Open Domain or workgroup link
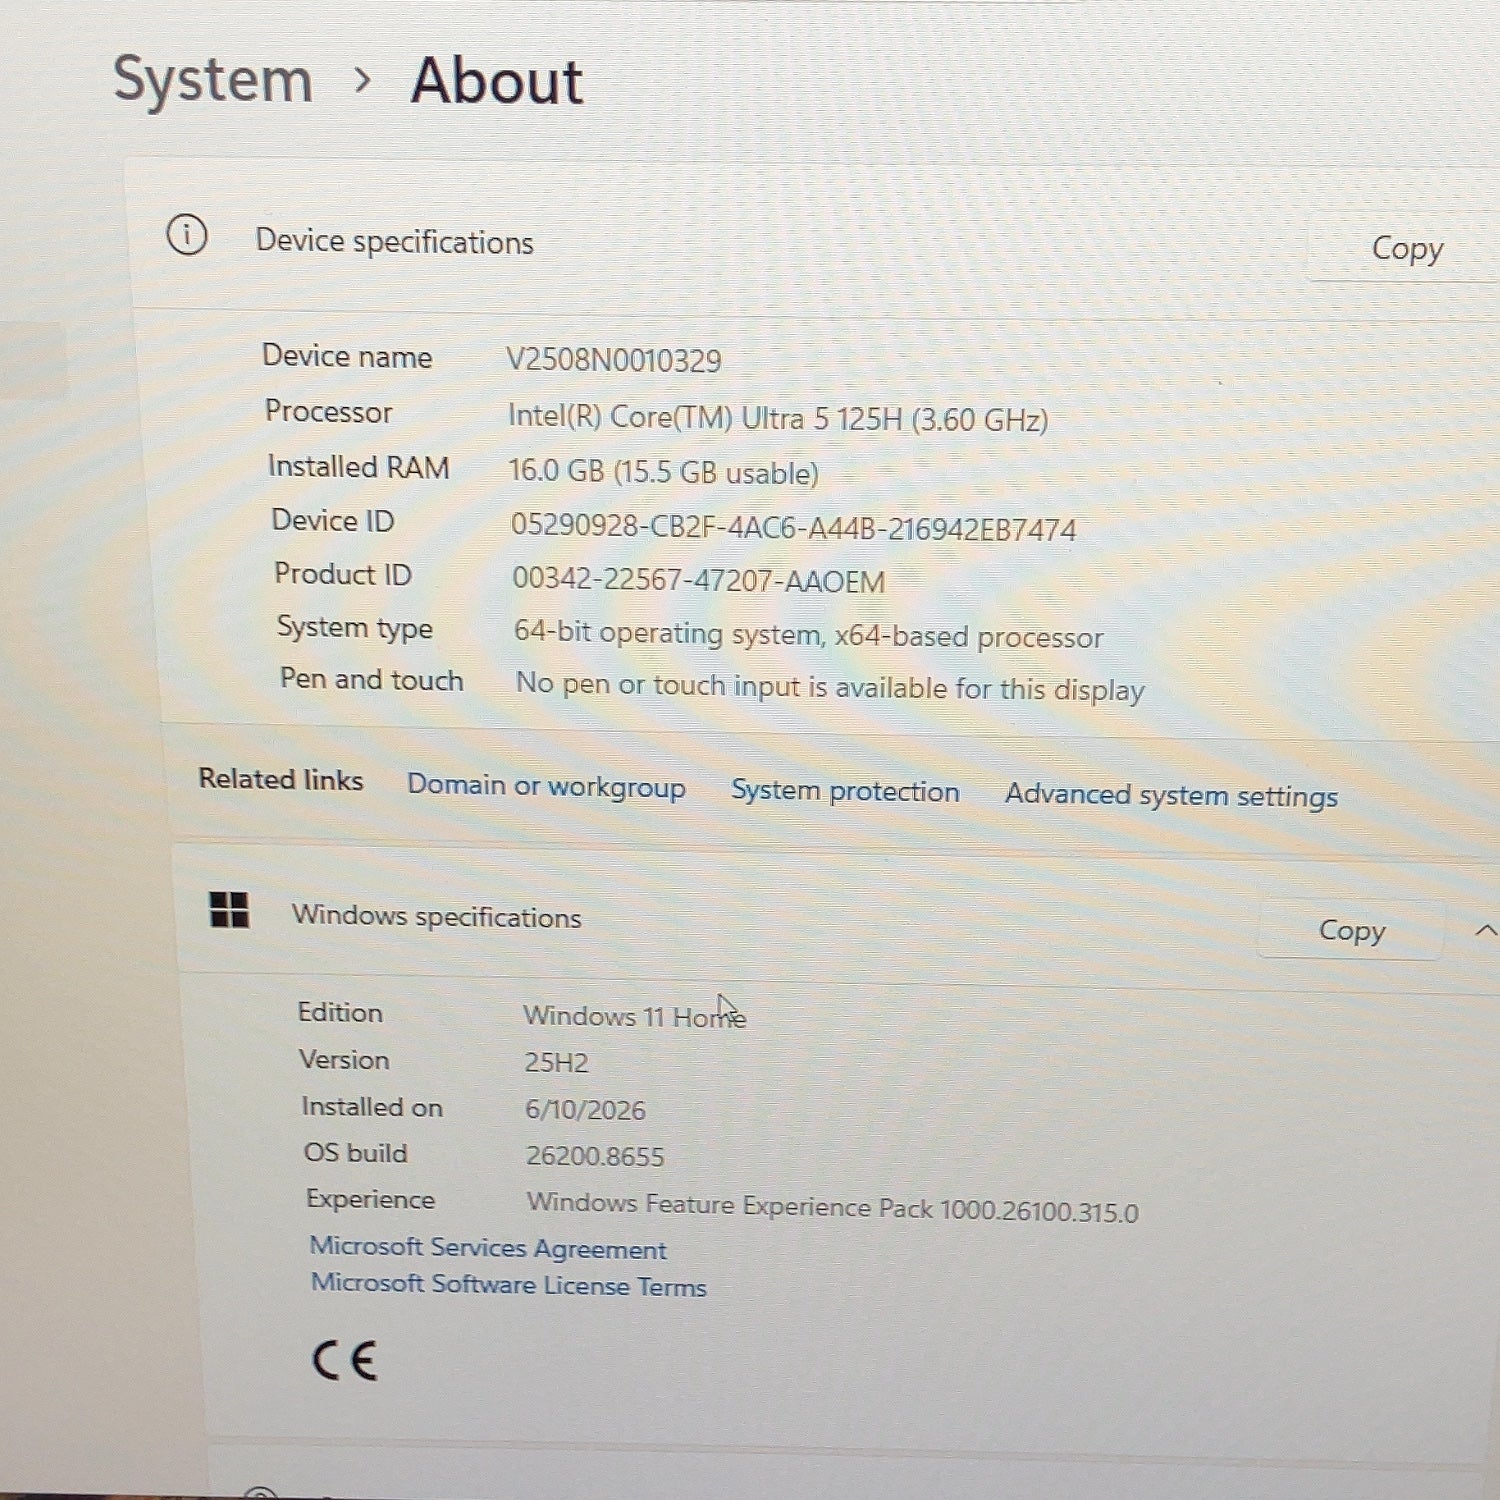 [546, 787]
